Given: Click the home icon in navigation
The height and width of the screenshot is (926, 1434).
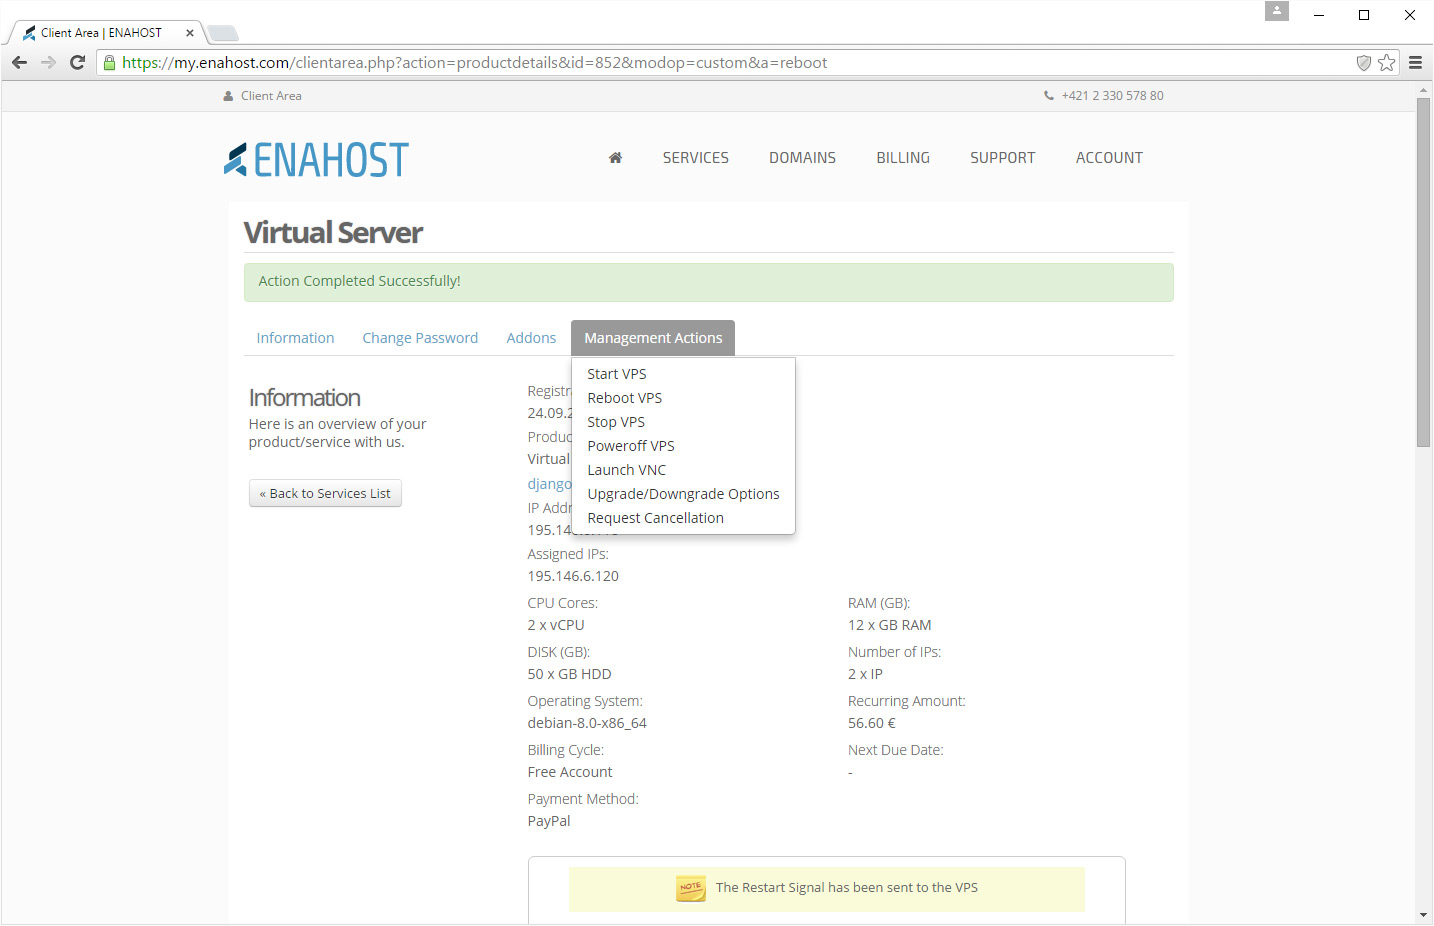Looking at the screenshot, I should pos(615,158).
